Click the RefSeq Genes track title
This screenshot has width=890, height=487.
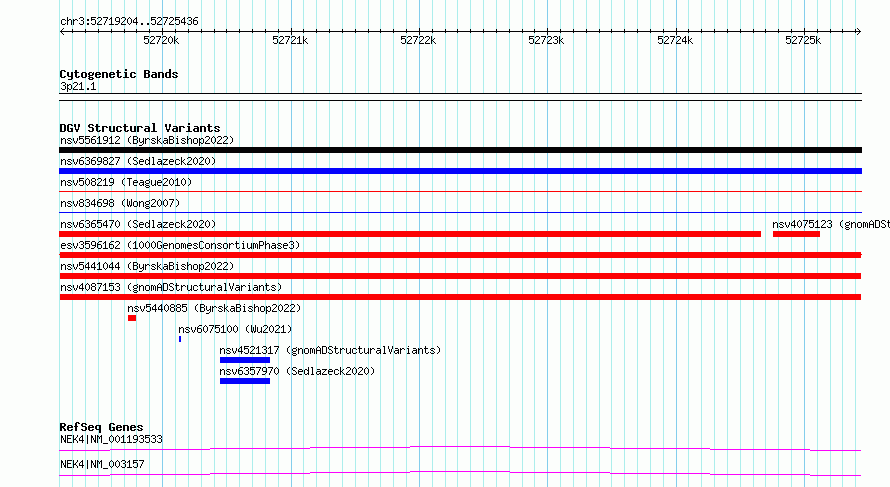coord(101,427)
